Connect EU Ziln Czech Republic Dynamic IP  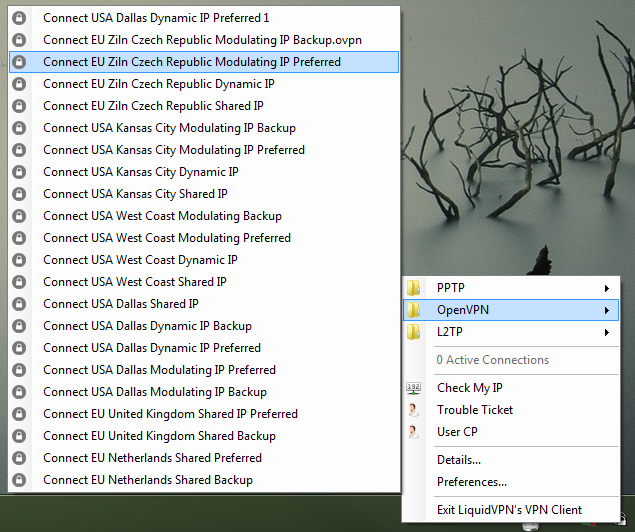click(x=204, y=84)
